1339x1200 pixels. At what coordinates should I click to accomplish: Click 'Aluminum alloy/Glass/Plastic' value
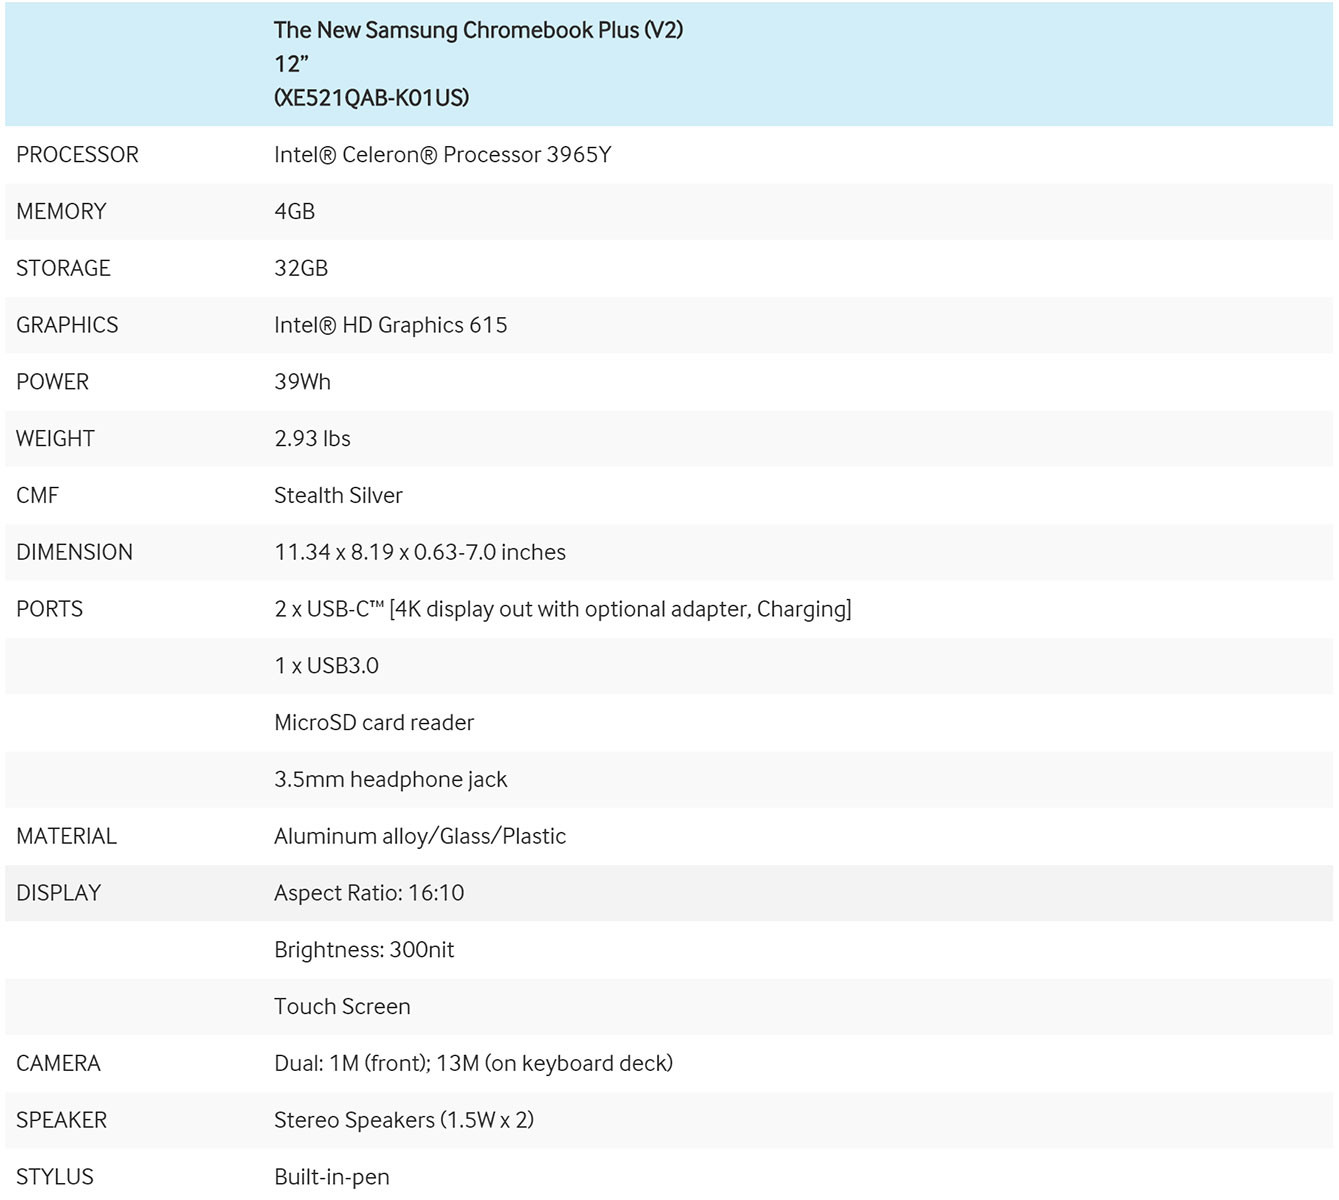tap(420, 837)
